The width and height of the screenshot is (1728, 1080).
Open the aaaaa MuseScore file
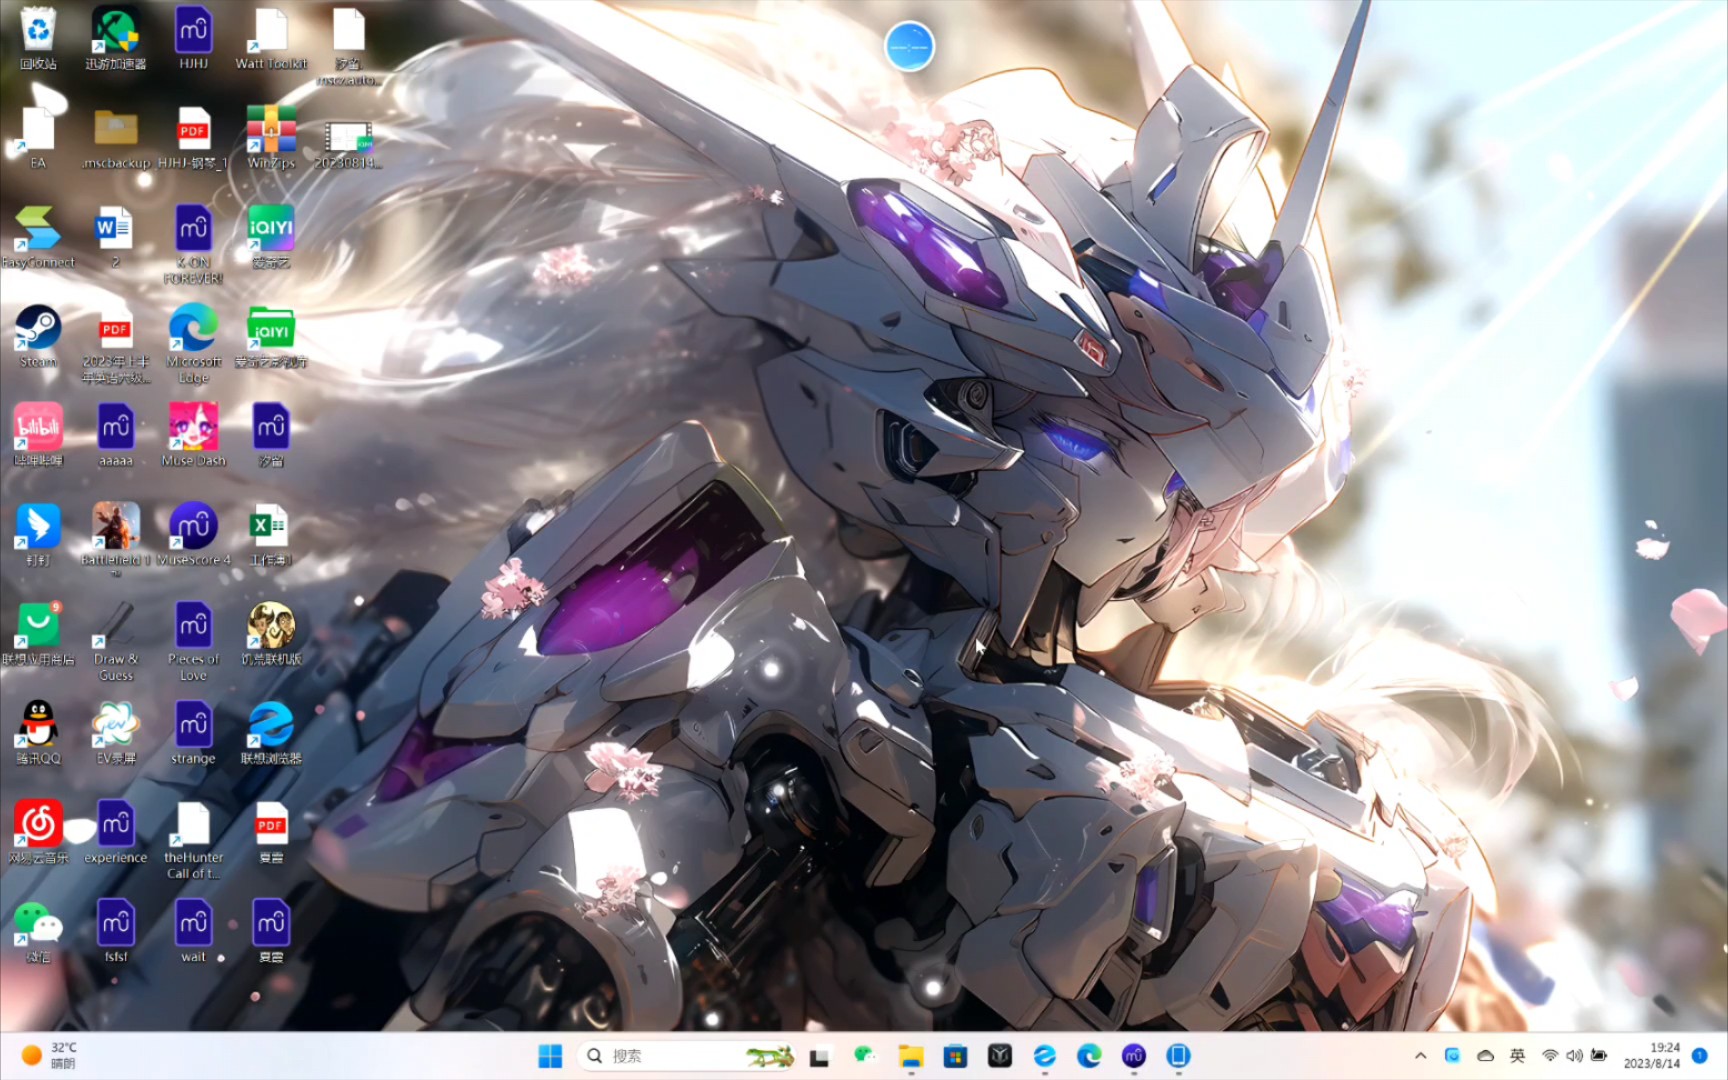coord(116,435)
